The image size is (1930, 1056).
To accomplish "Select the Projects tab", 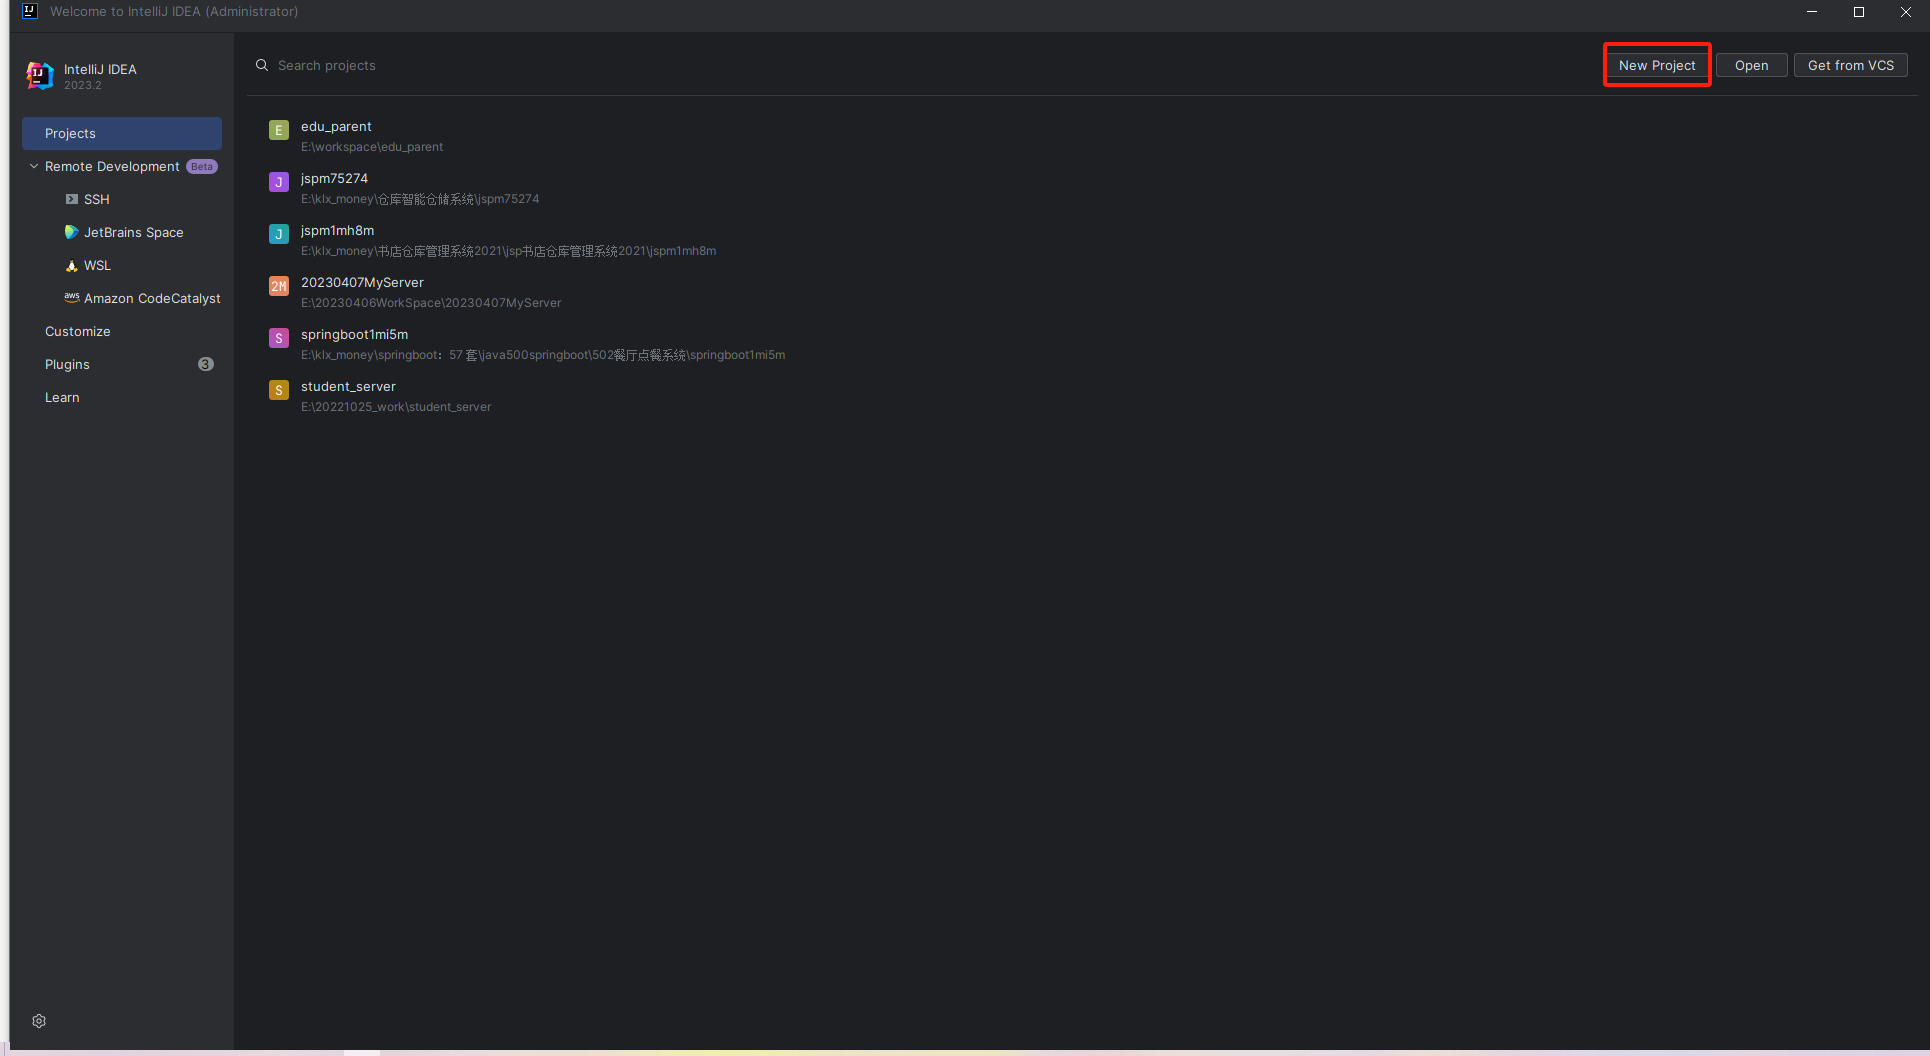I will 122,133.
